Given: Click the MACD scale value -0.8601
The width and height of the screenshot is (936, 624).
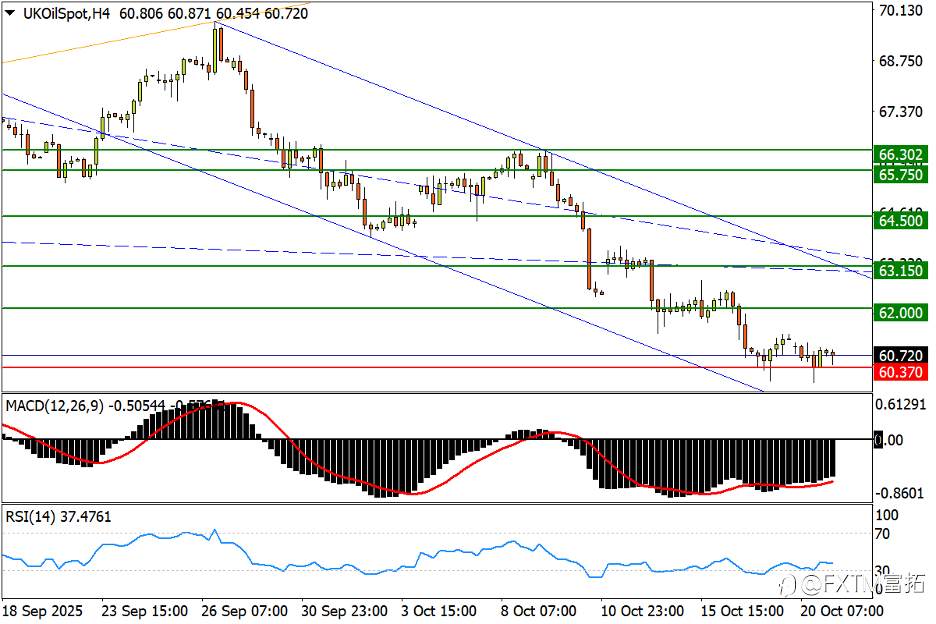Looking at the screenshot, I should (x=900, y=493).
